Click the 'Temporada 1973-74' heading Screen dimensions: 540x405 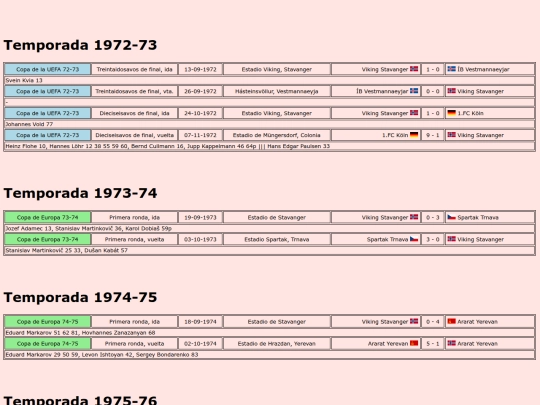pyautogui.click(x=80, y=193)
